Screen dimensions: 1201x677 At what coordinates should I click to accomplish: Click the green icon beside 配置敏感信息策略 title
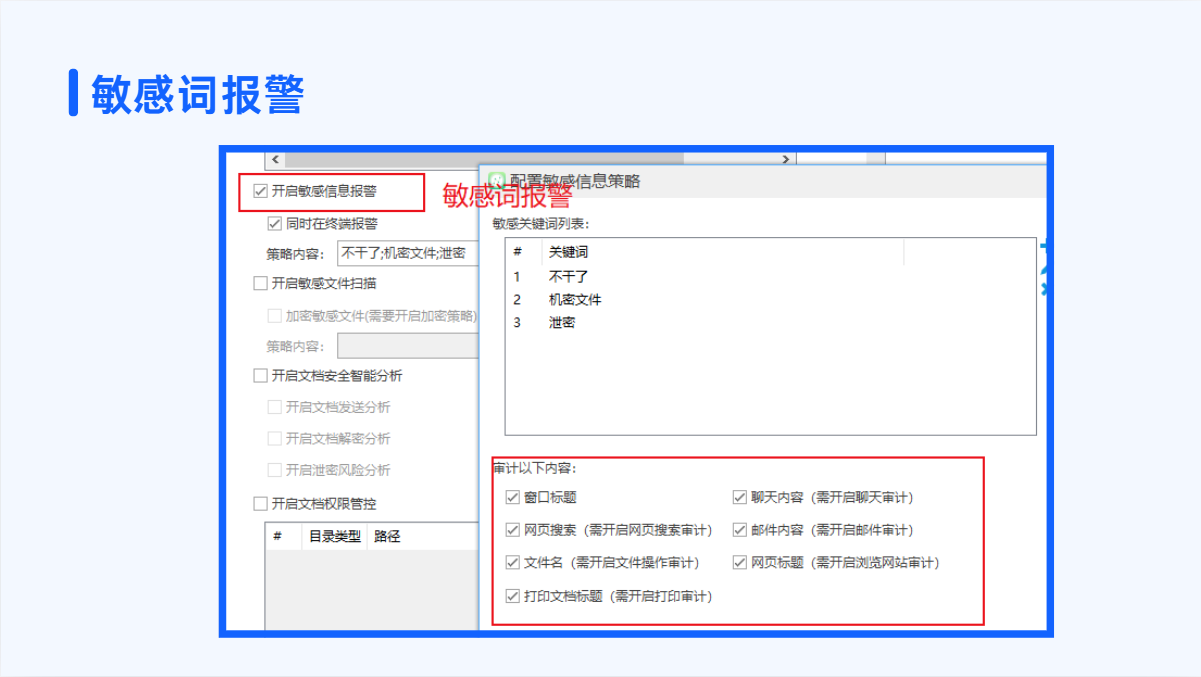[x=496, y=181]
